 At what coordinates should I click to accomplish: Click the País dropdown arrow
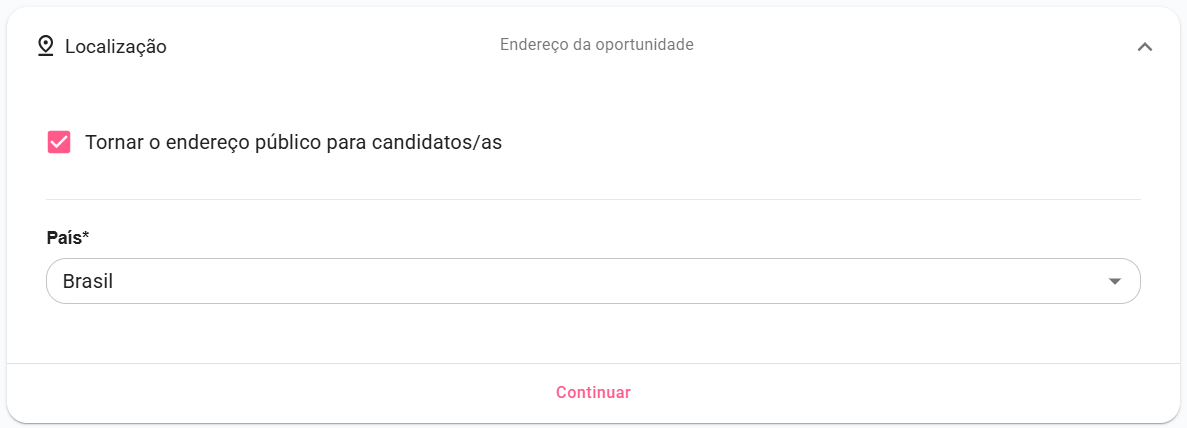1115,282
